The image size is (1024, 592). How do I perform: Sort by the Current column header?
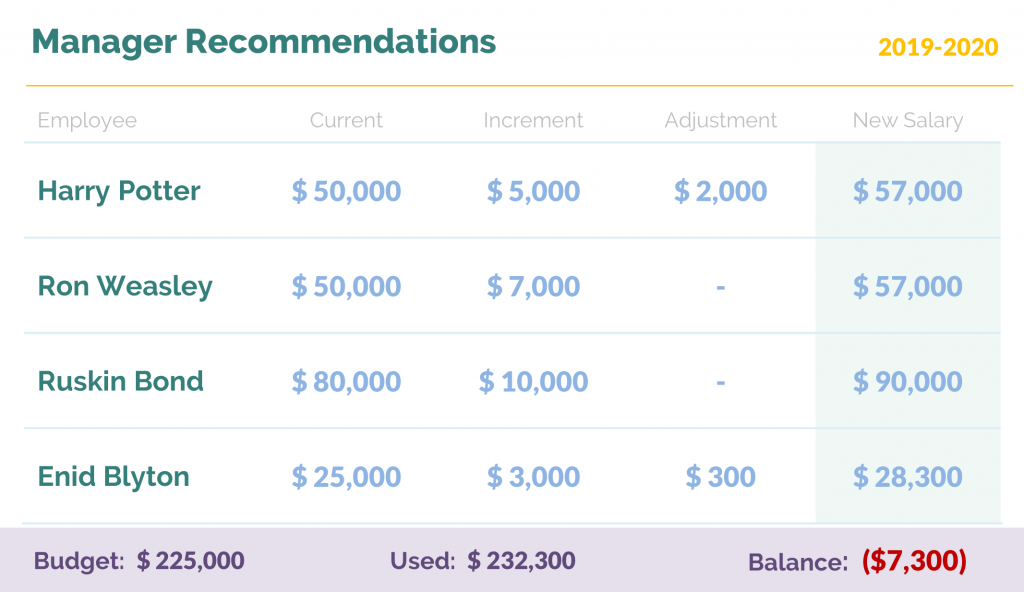tap(346, 120)
